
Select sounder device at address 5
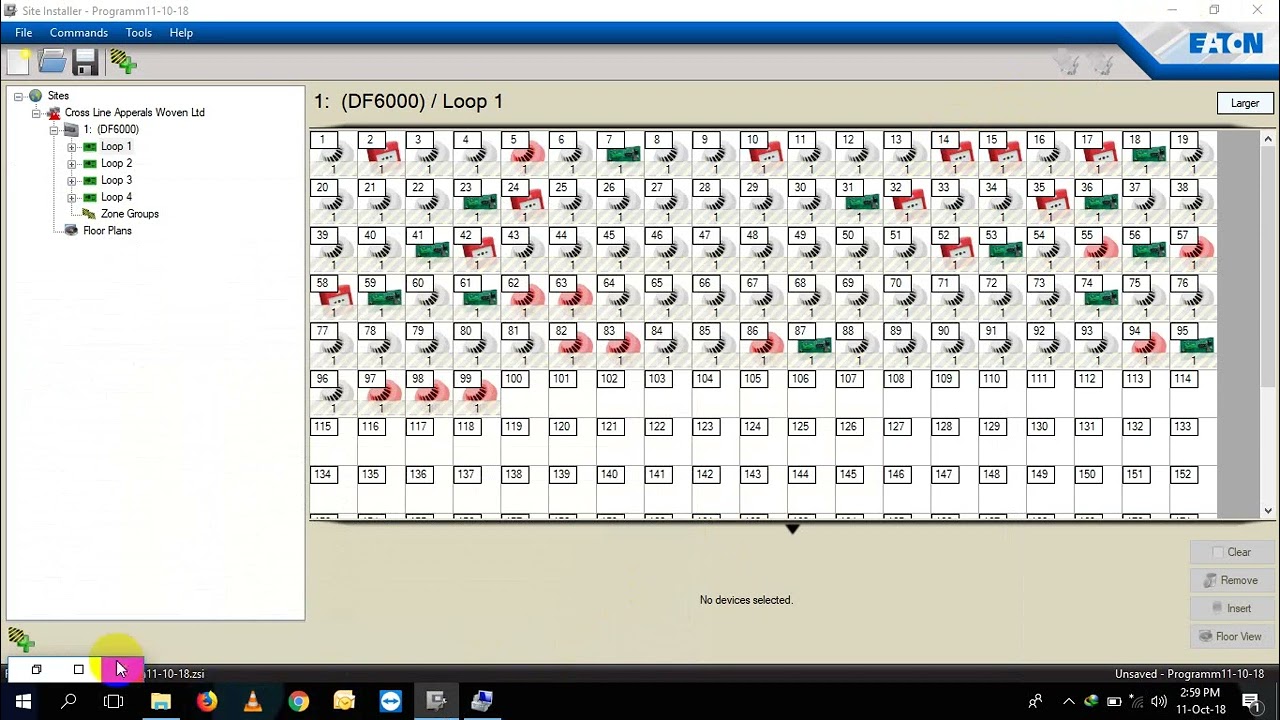point(526,155)
